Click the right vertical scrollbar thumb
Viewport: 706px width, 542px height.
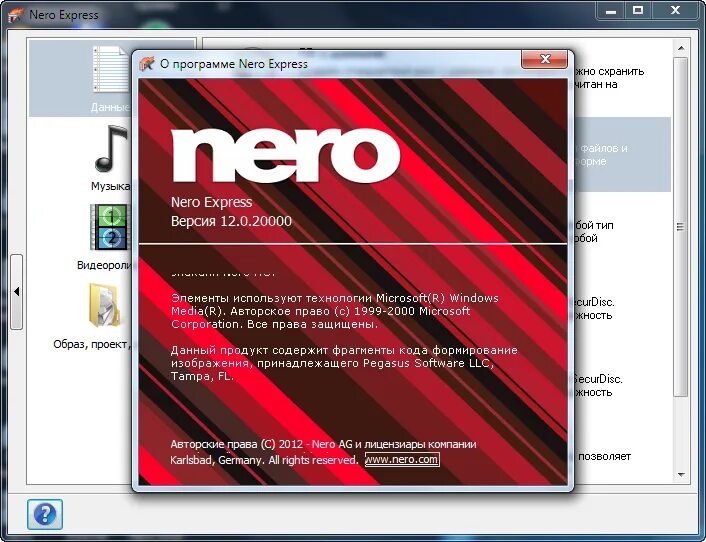click(x=680, y=227)
